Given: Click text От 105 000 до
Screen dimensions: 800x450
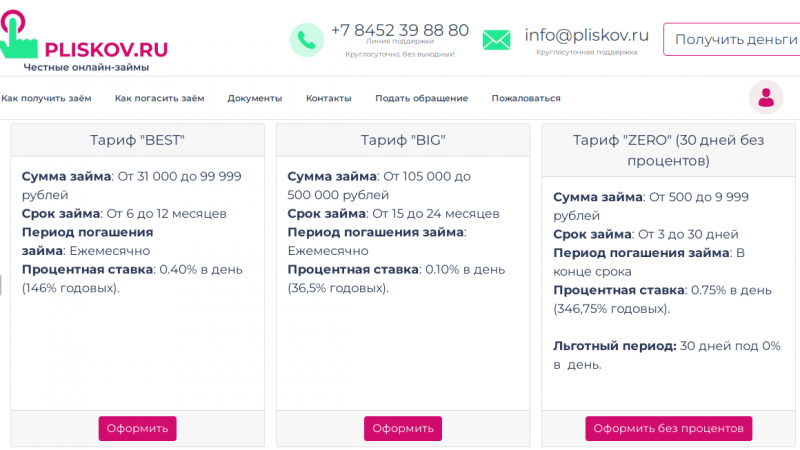Looking at the screenshot, I should (427, 177).
